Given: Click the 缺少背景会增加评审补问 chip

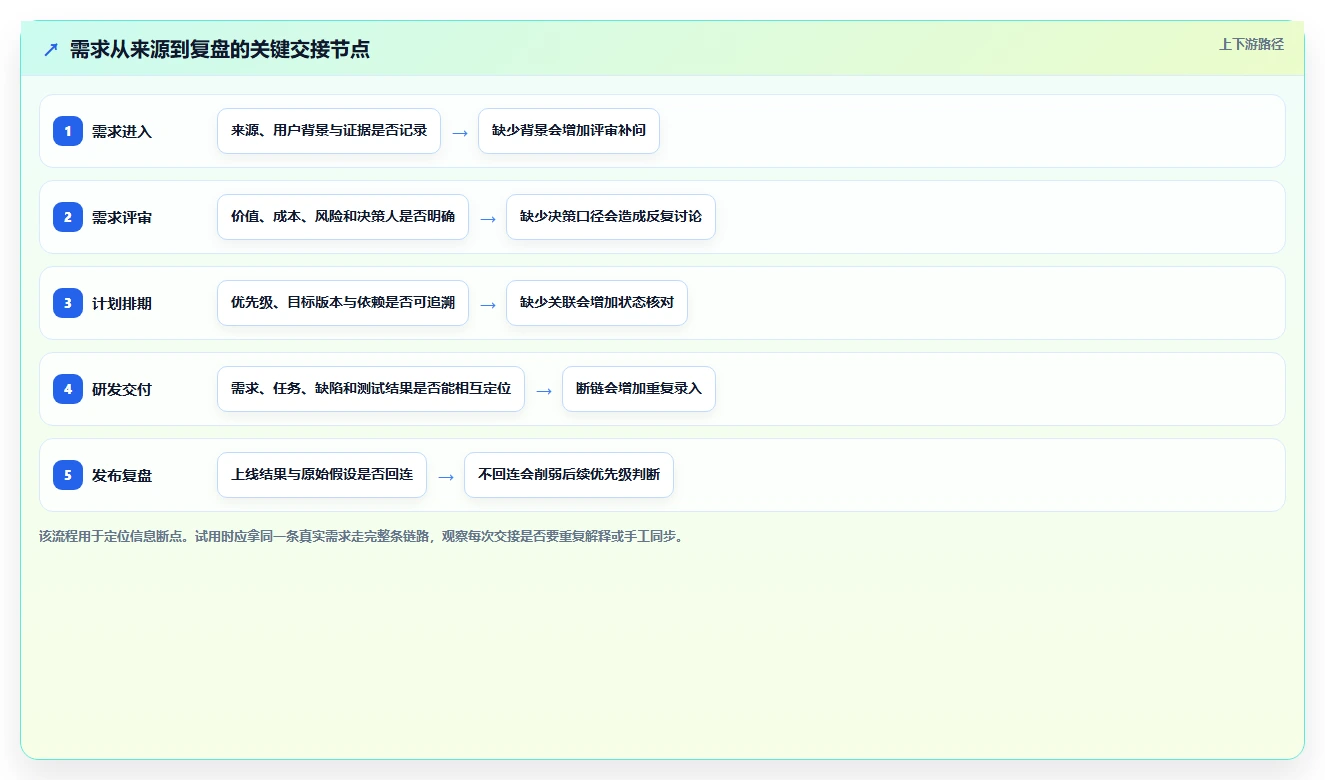Looking at the screenshot, I should [x=569, y=131].
